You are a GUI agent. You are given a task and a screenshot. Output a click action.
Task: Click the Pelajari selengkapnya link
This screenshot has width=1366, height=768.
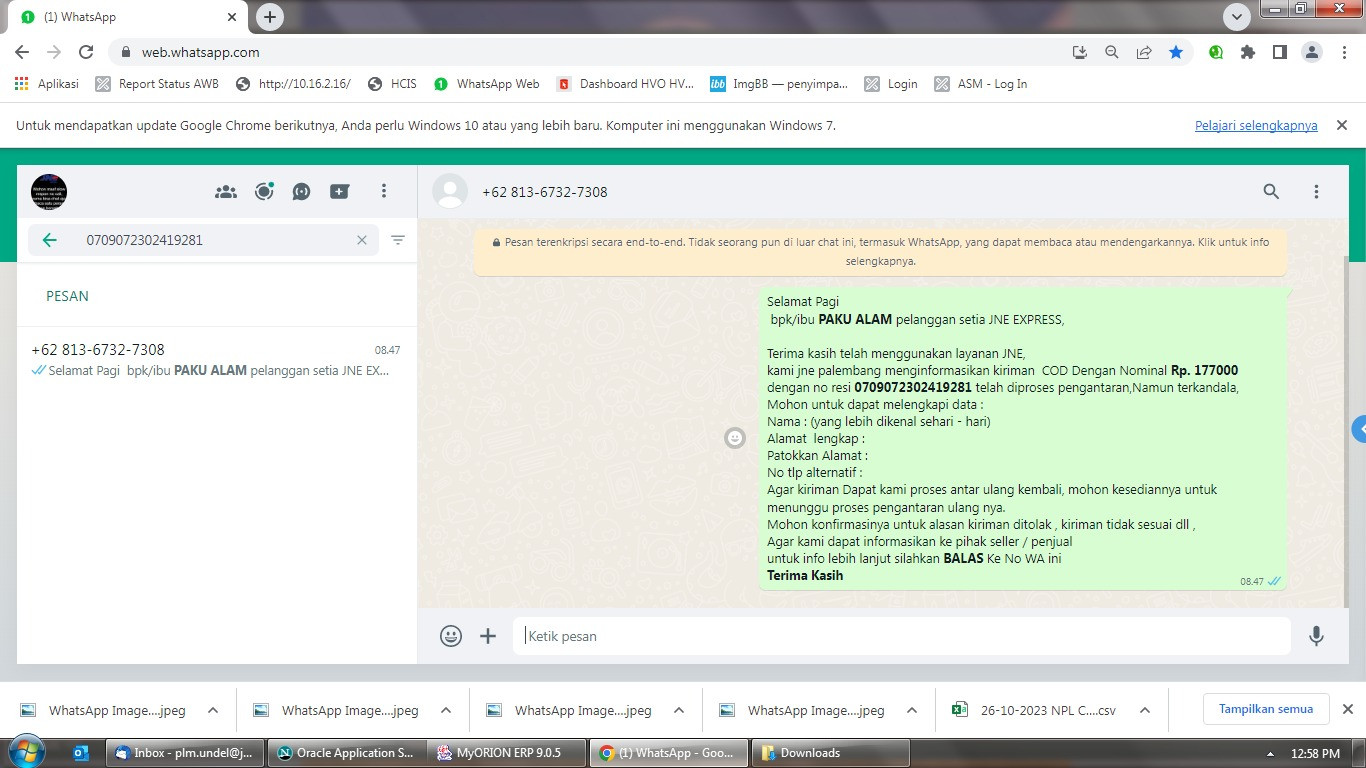(1256, 126)
